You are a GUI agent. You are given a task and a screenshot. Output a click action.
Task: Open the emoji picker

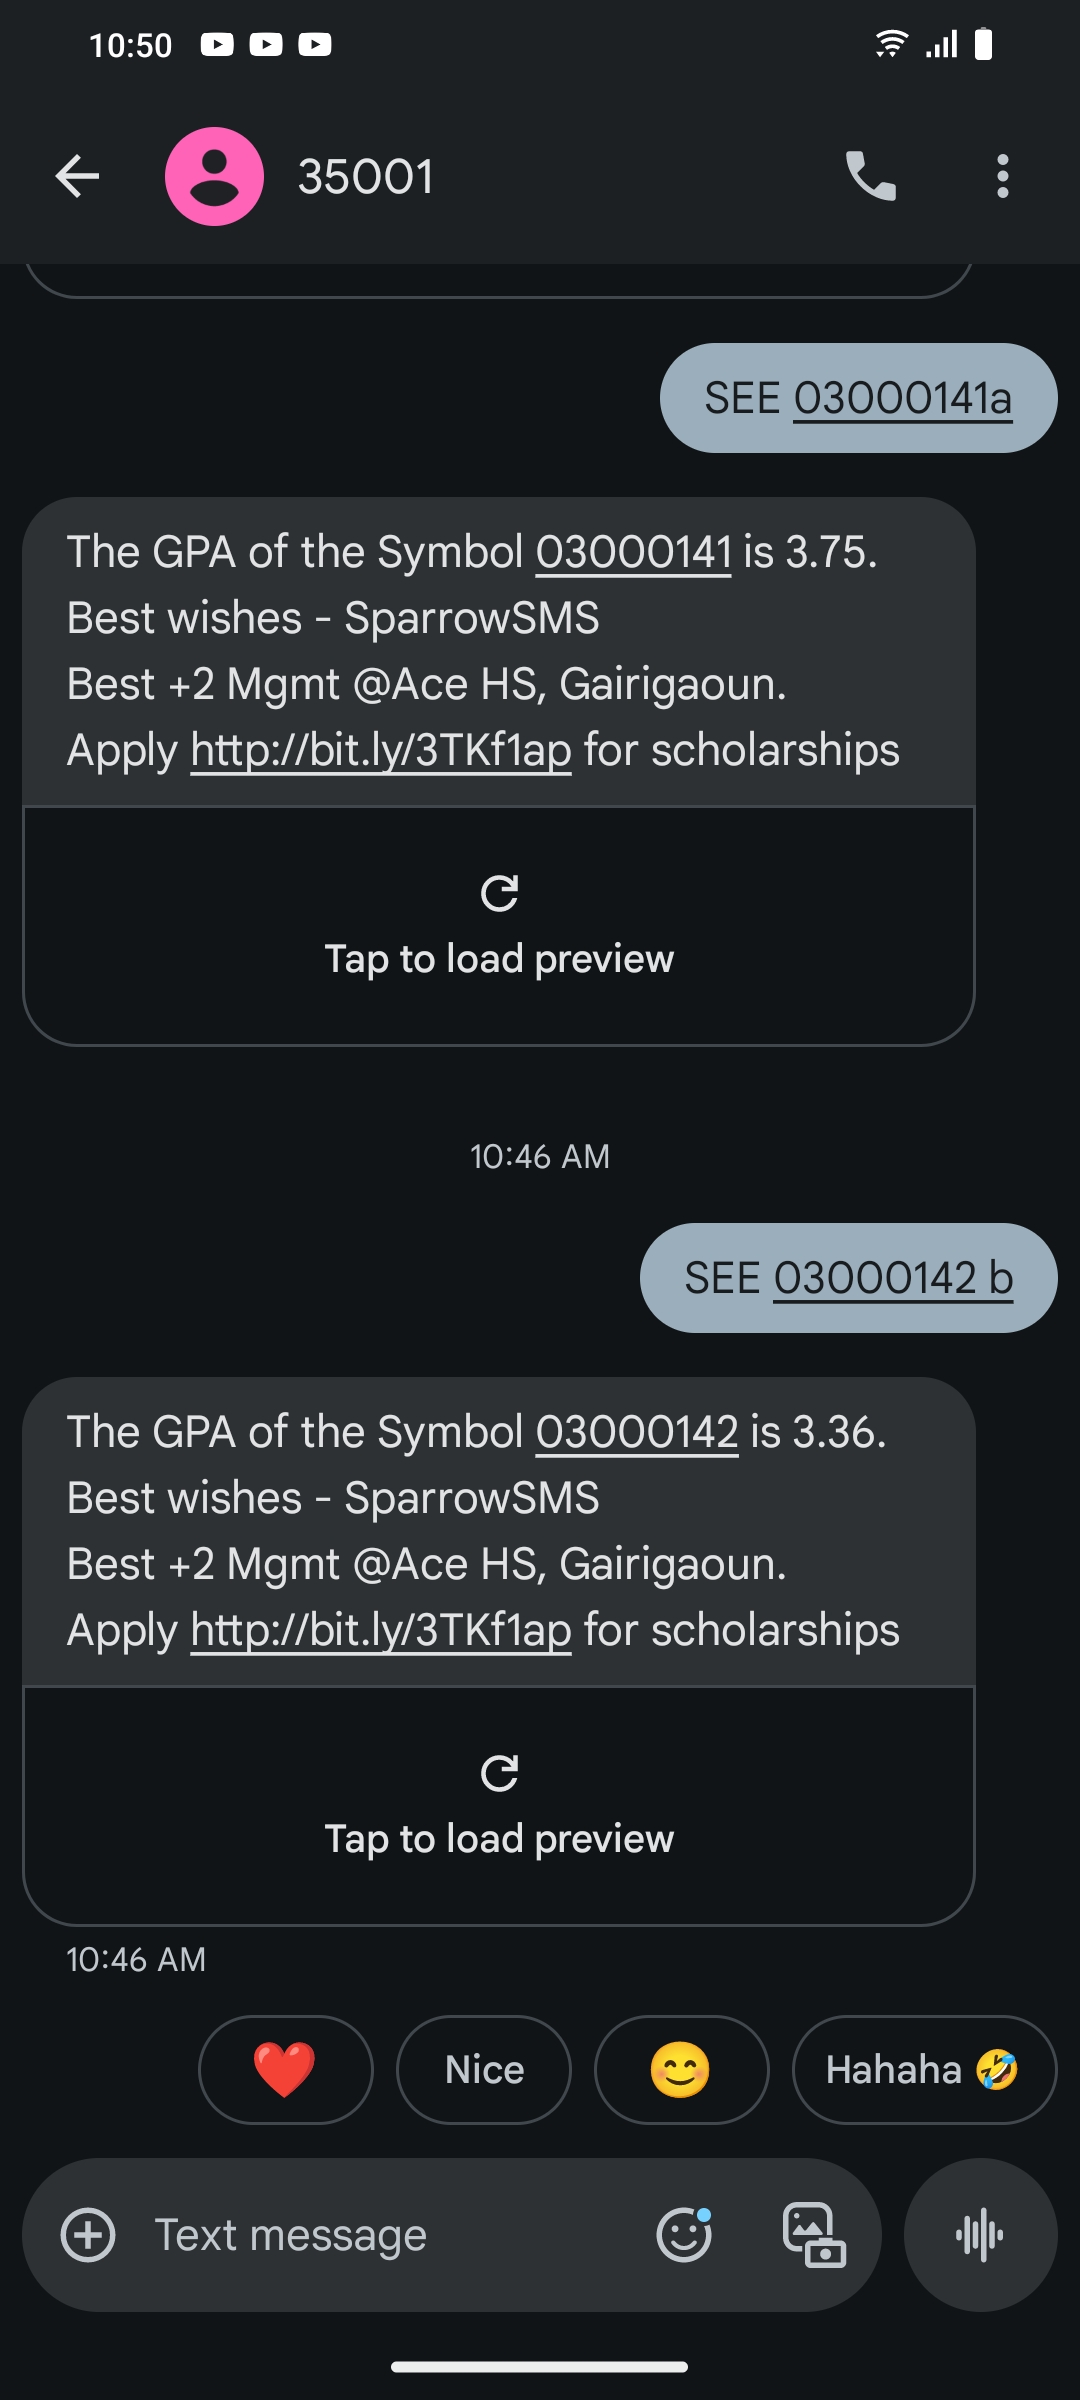pos(684,2234)
